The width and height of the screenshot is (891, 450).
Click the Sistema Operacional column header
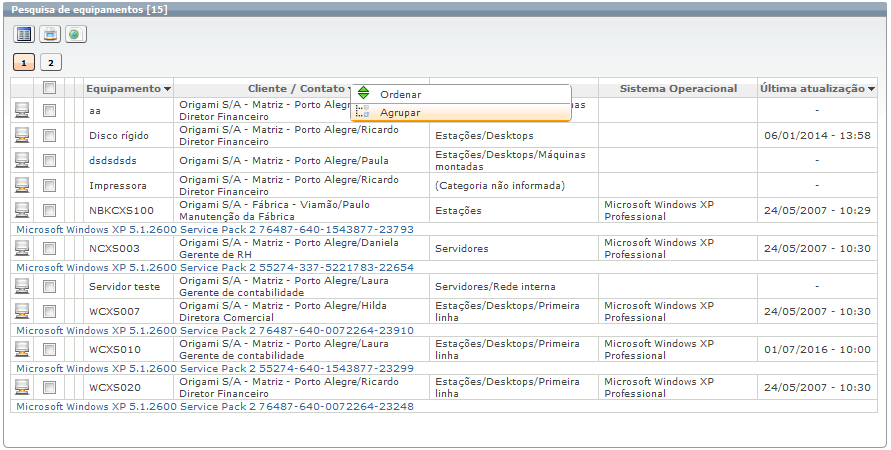pos(678,89)
